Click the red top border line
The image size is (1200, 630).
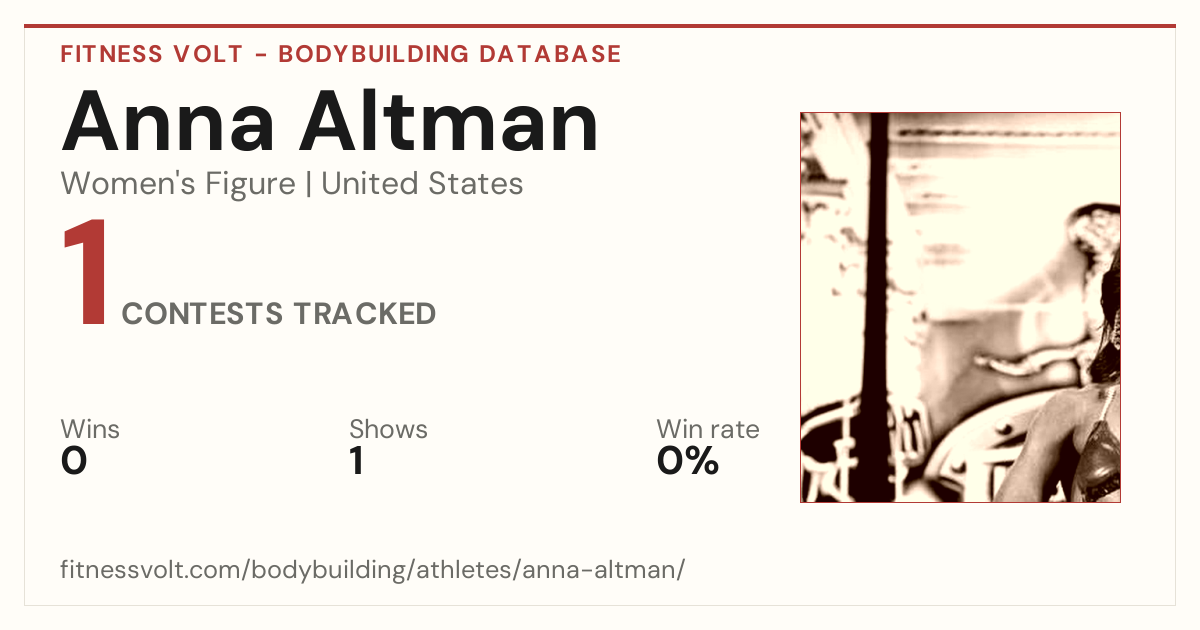pos(600,26)
